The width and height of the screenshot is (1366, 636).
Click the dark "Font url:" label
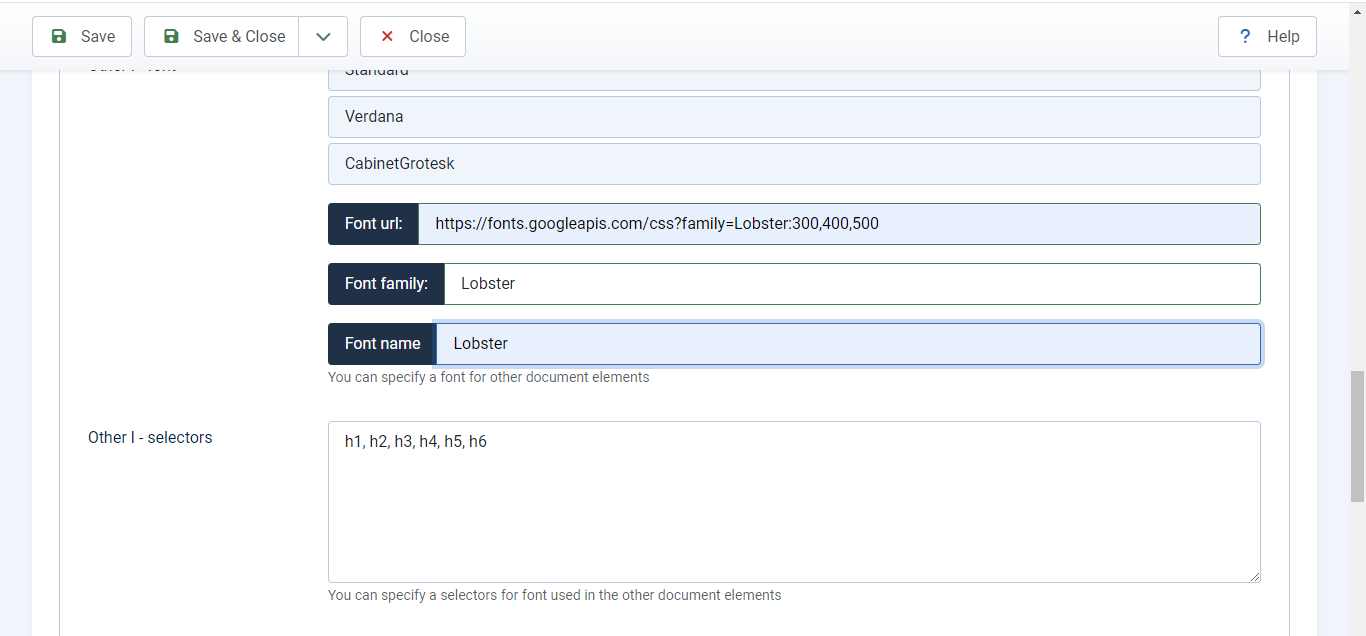[373, 224]
